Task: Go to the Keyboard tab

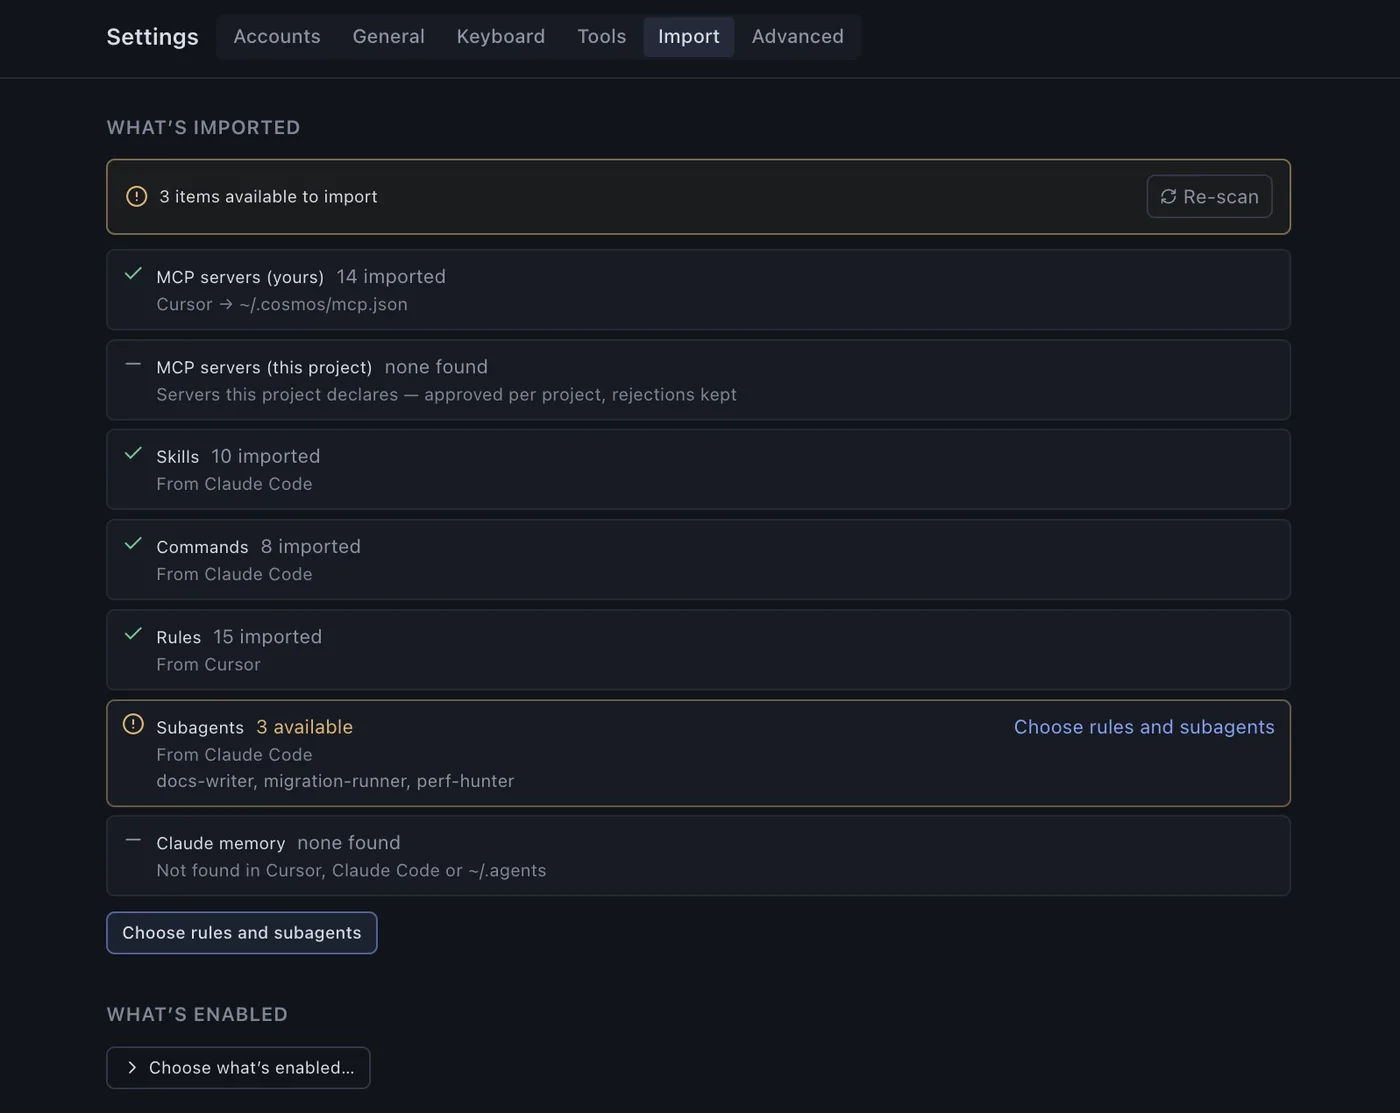Action: [x=501, y=37]
